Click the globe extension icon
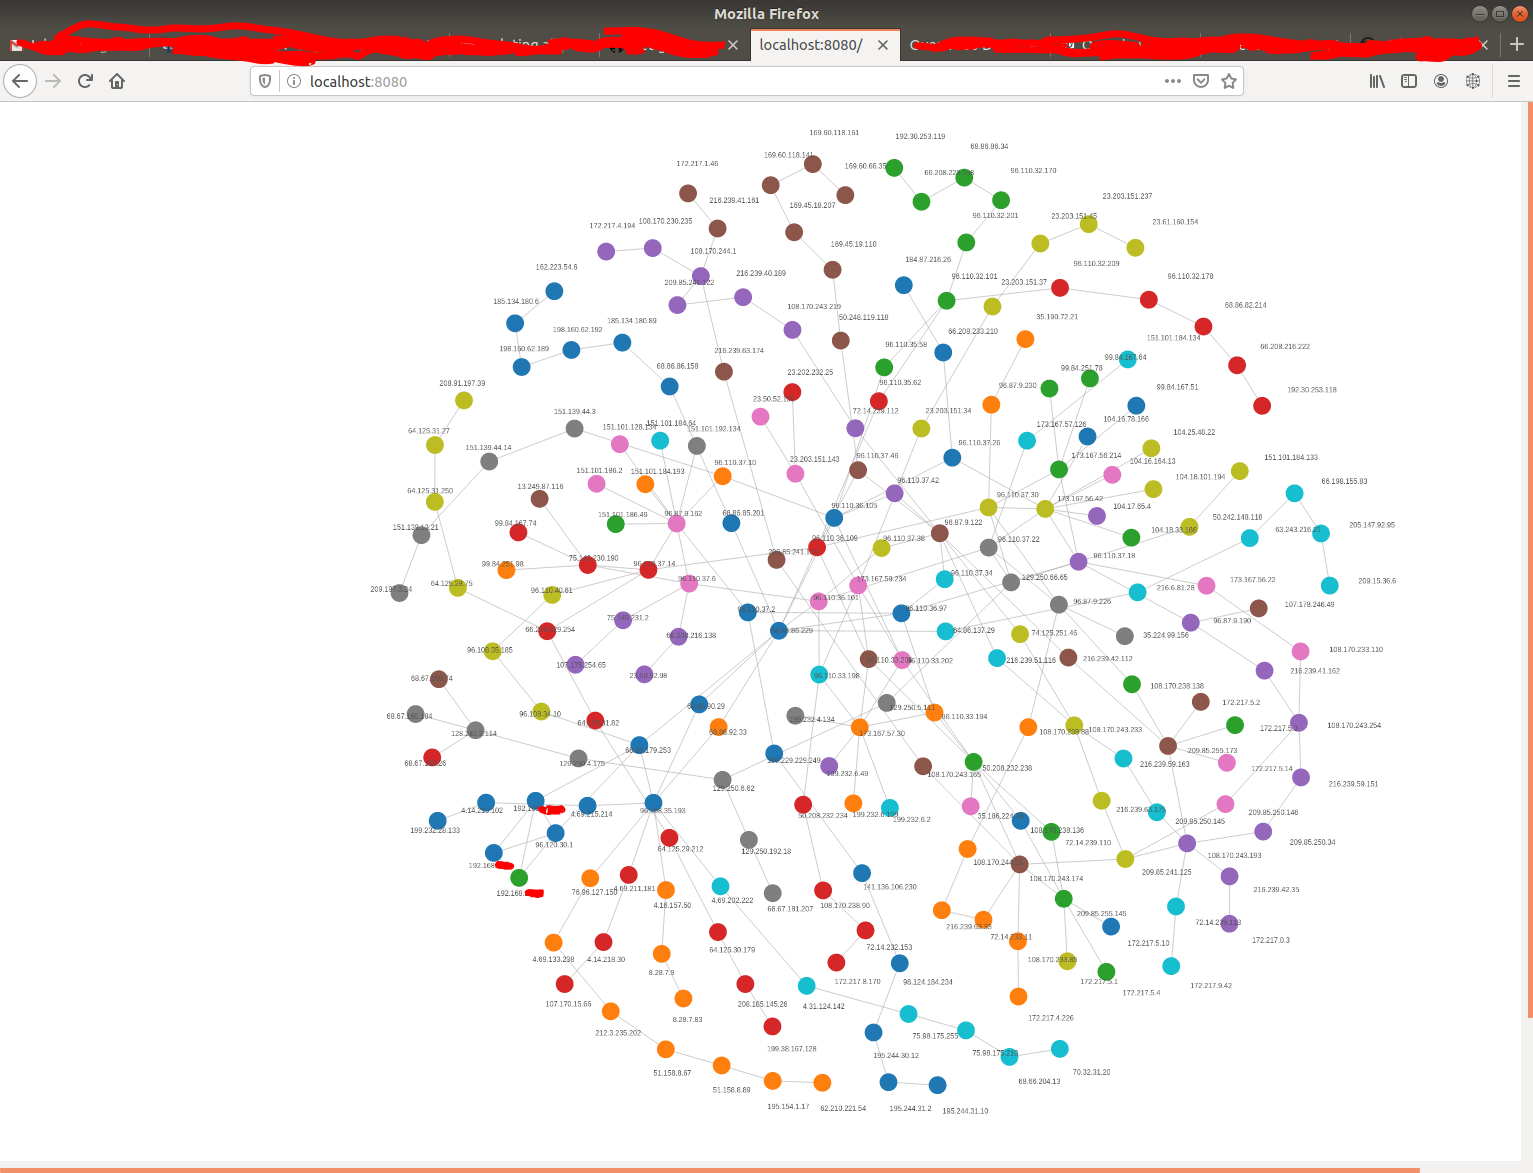 tap(1473, 81)
